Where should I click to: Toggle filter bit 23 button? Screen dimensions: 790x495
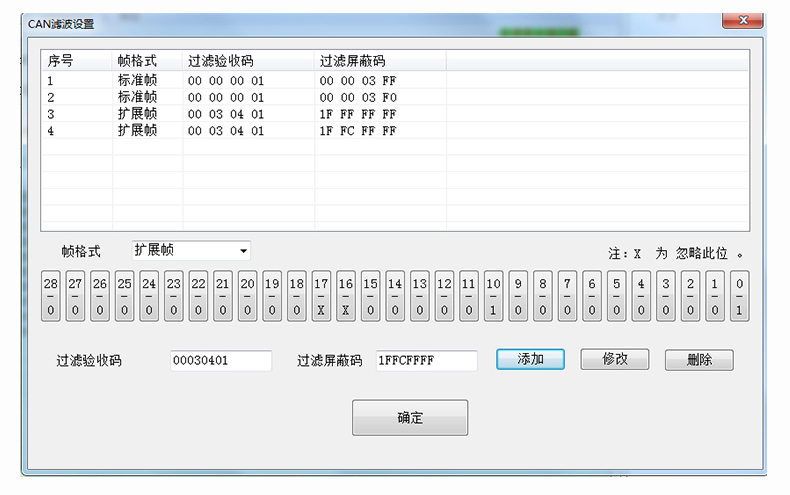(174, 296)
